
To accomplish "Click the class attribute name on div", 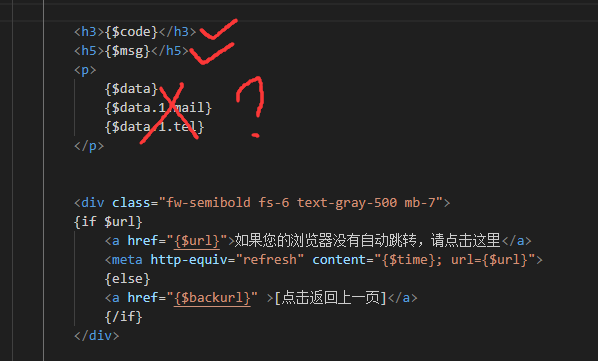I will [x=131, y=203].
